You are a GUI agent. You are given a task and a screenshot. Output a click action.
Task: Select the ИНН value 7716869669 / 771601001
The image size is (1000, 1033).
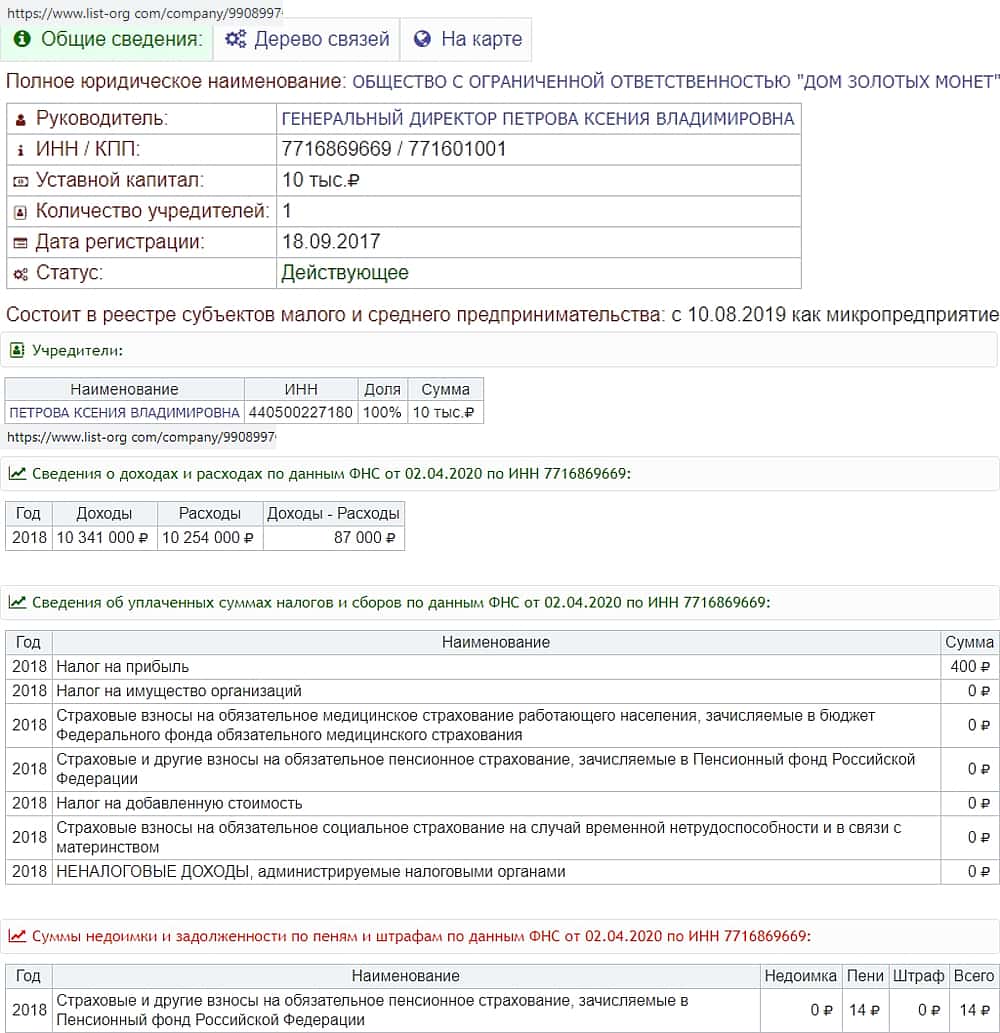[x=394, y=150]
